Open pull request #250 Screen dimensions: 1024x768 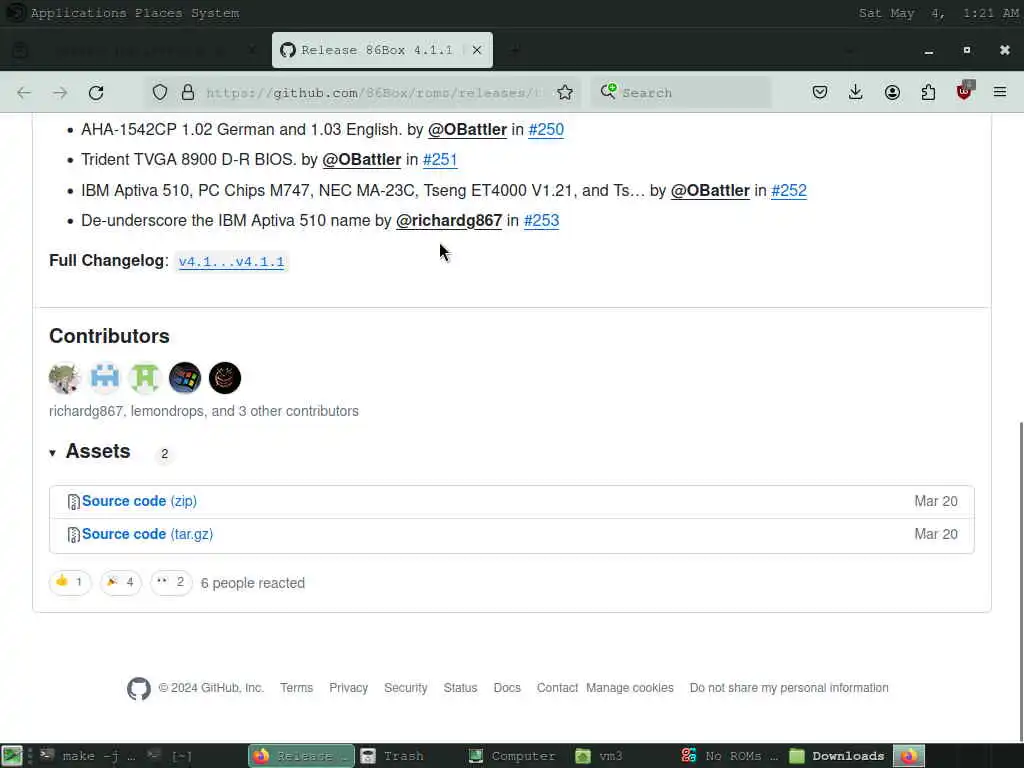546,129
